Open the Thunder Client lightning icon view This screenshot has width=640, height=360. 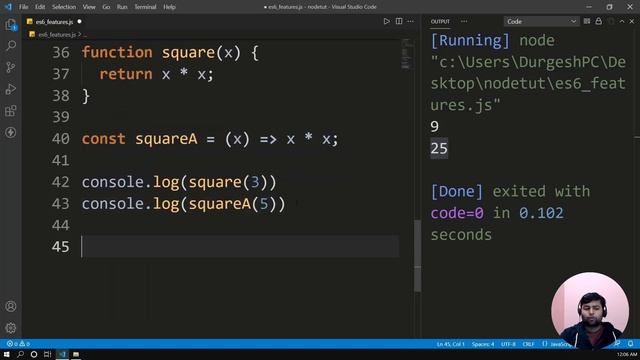(x=11, y=132)
